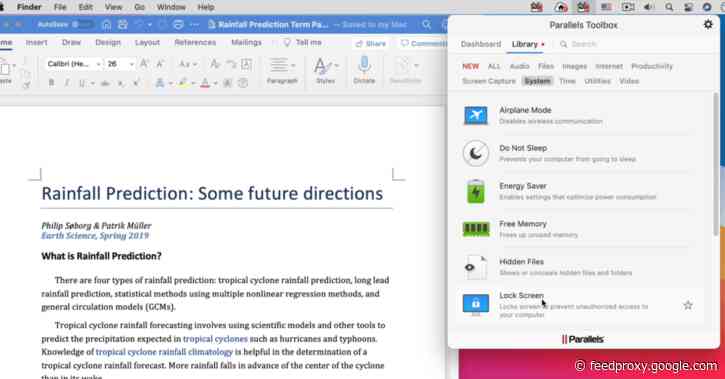
Task: Open the undo history dropdown in title bar
Action: click(x=149, y=24)
